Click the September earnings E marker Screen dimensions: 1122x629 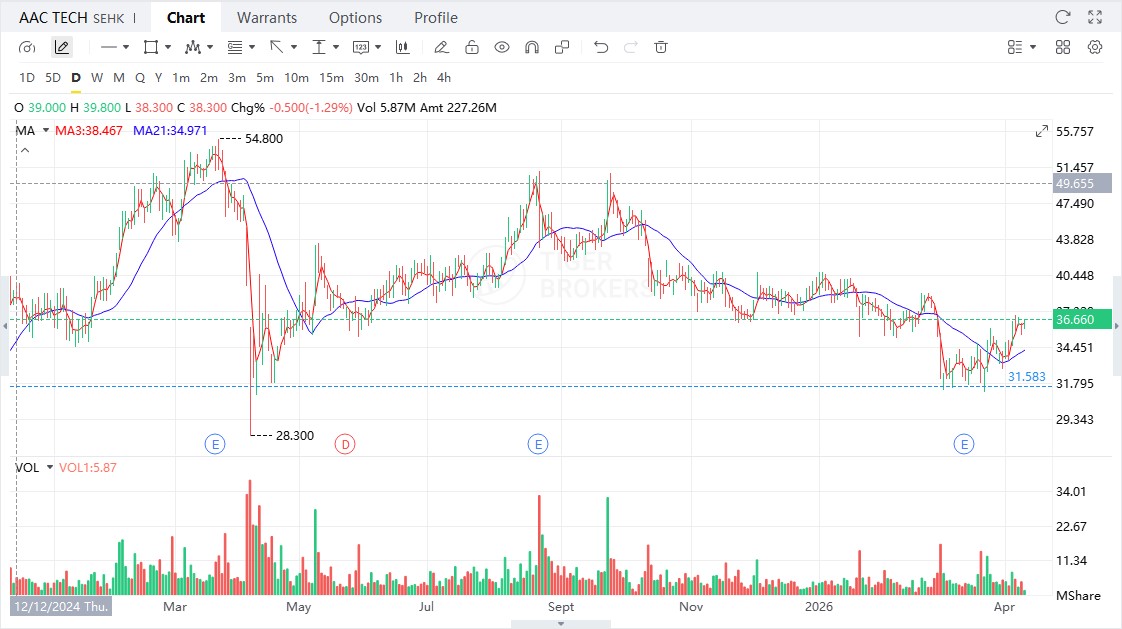(538, 444)
